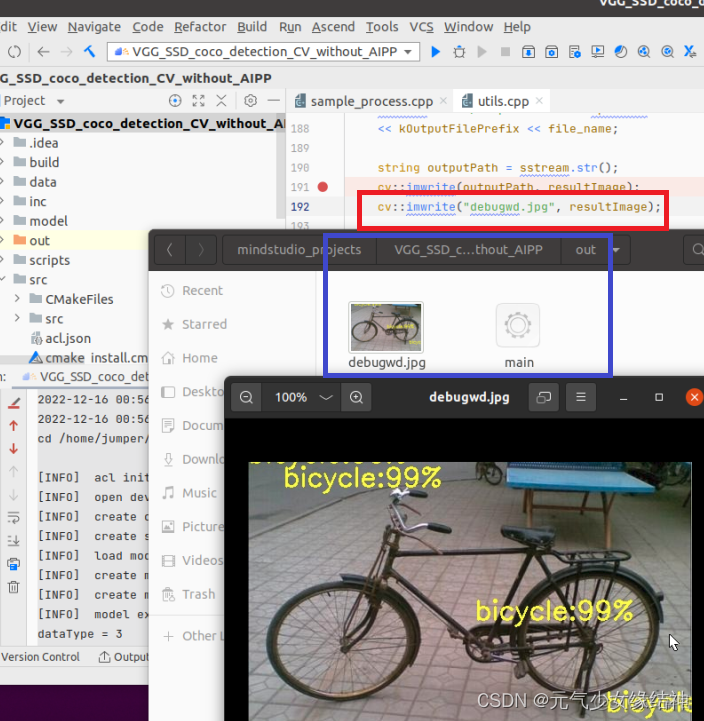Open the Tools menu
Screen dimensions: 704x721
(382, 27)
